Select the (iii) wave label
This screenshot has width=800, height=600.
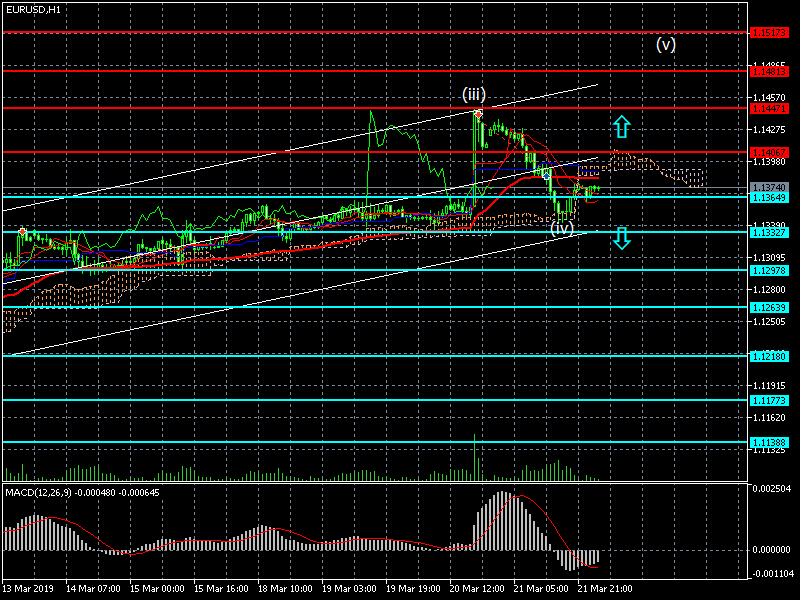point(473,94)
